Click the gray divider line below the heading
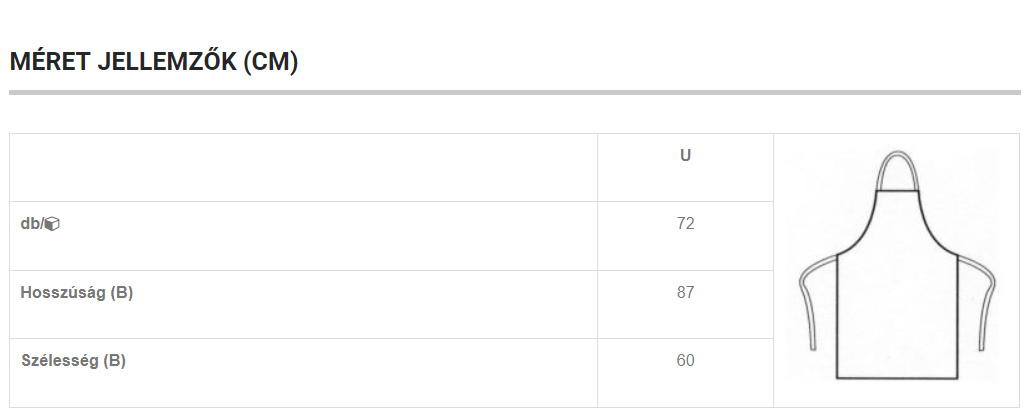The height and width of the screenshot is (420, 1025). pyautogui.click(x=514, y=92)
